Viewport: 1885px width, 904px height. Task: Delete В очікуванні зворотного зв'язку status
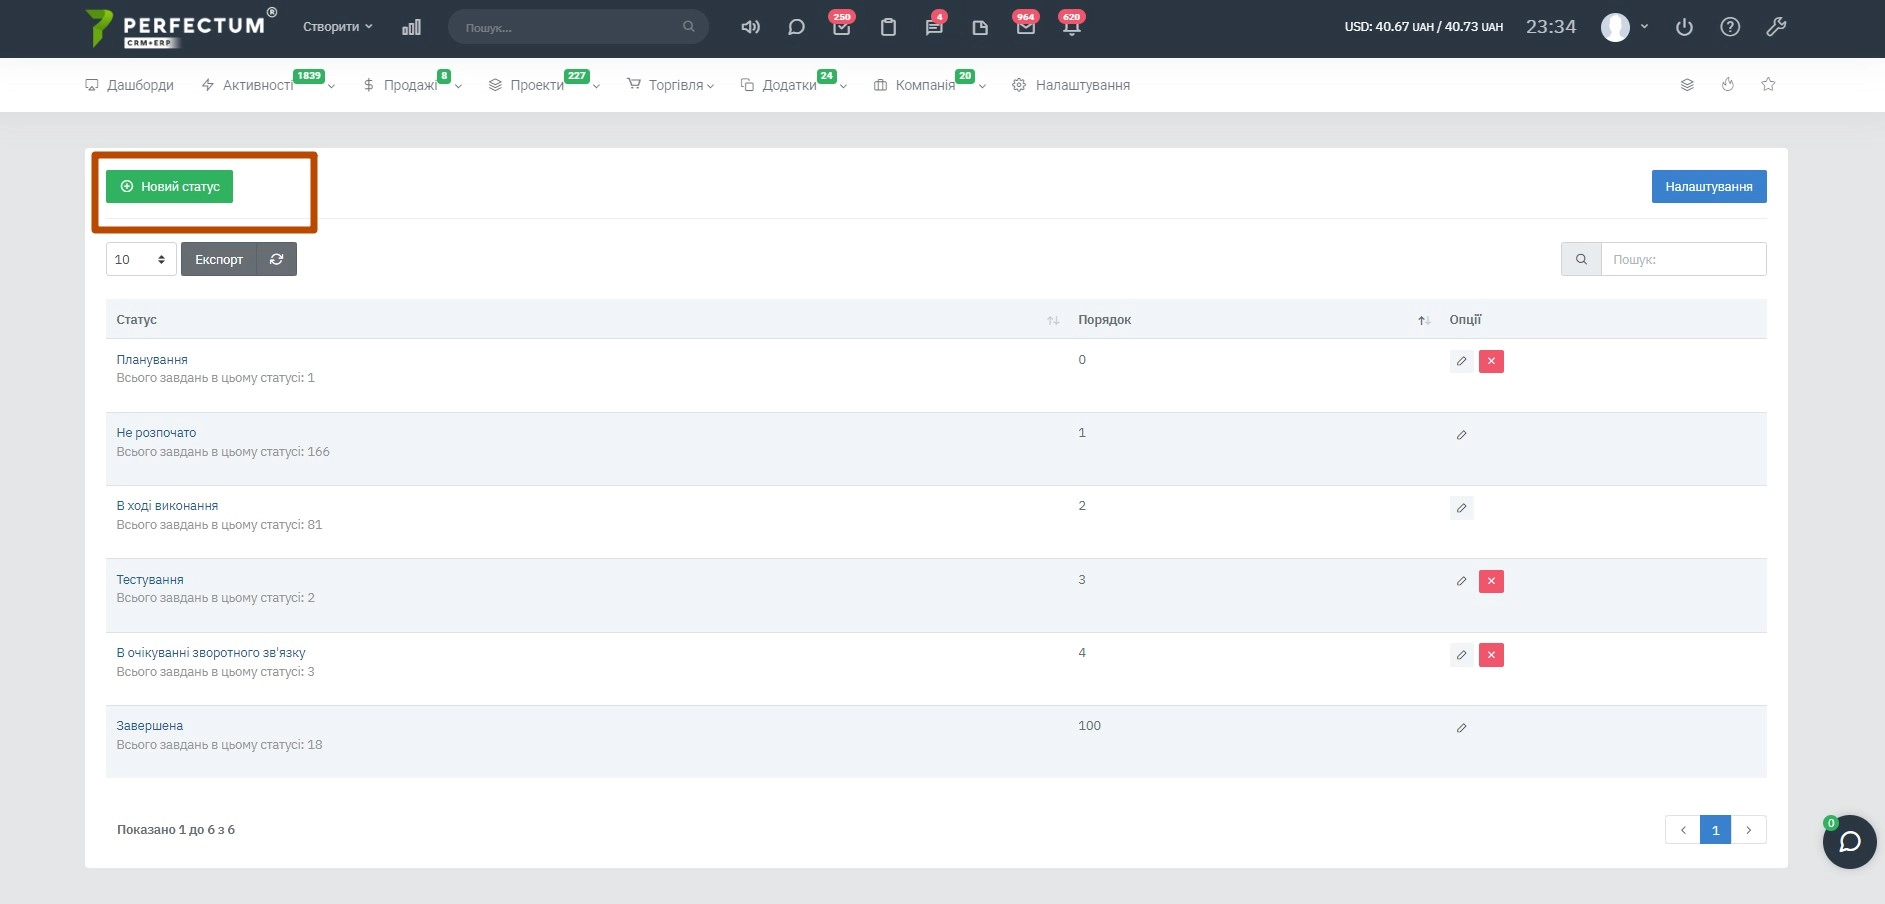[1491, 655]
